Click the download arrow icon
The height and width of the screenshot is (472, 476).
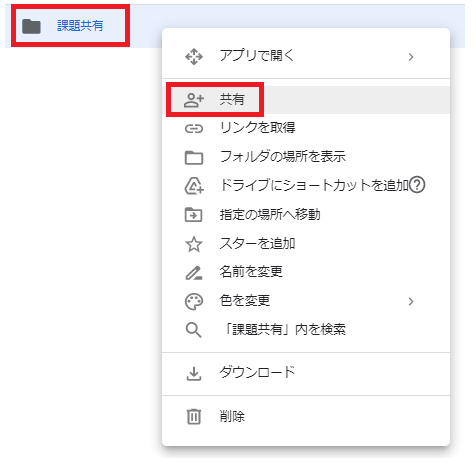coord(194,374)
